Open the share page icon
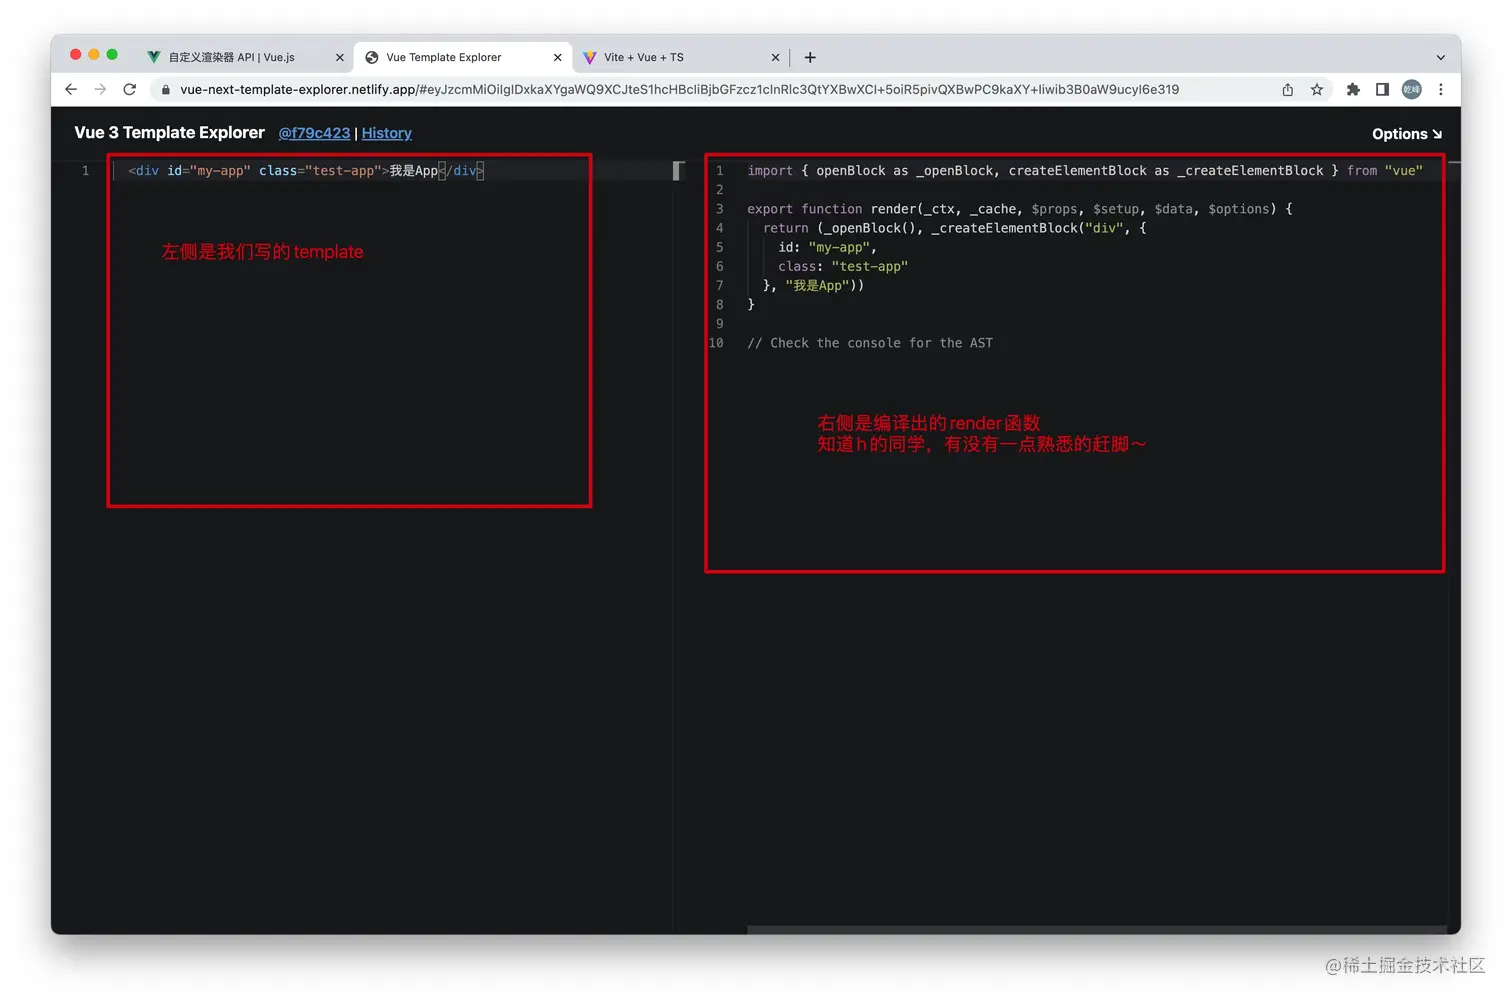Viewport: 1512px width, 1002px height. pyautogui.click(x=1288, y=89)
